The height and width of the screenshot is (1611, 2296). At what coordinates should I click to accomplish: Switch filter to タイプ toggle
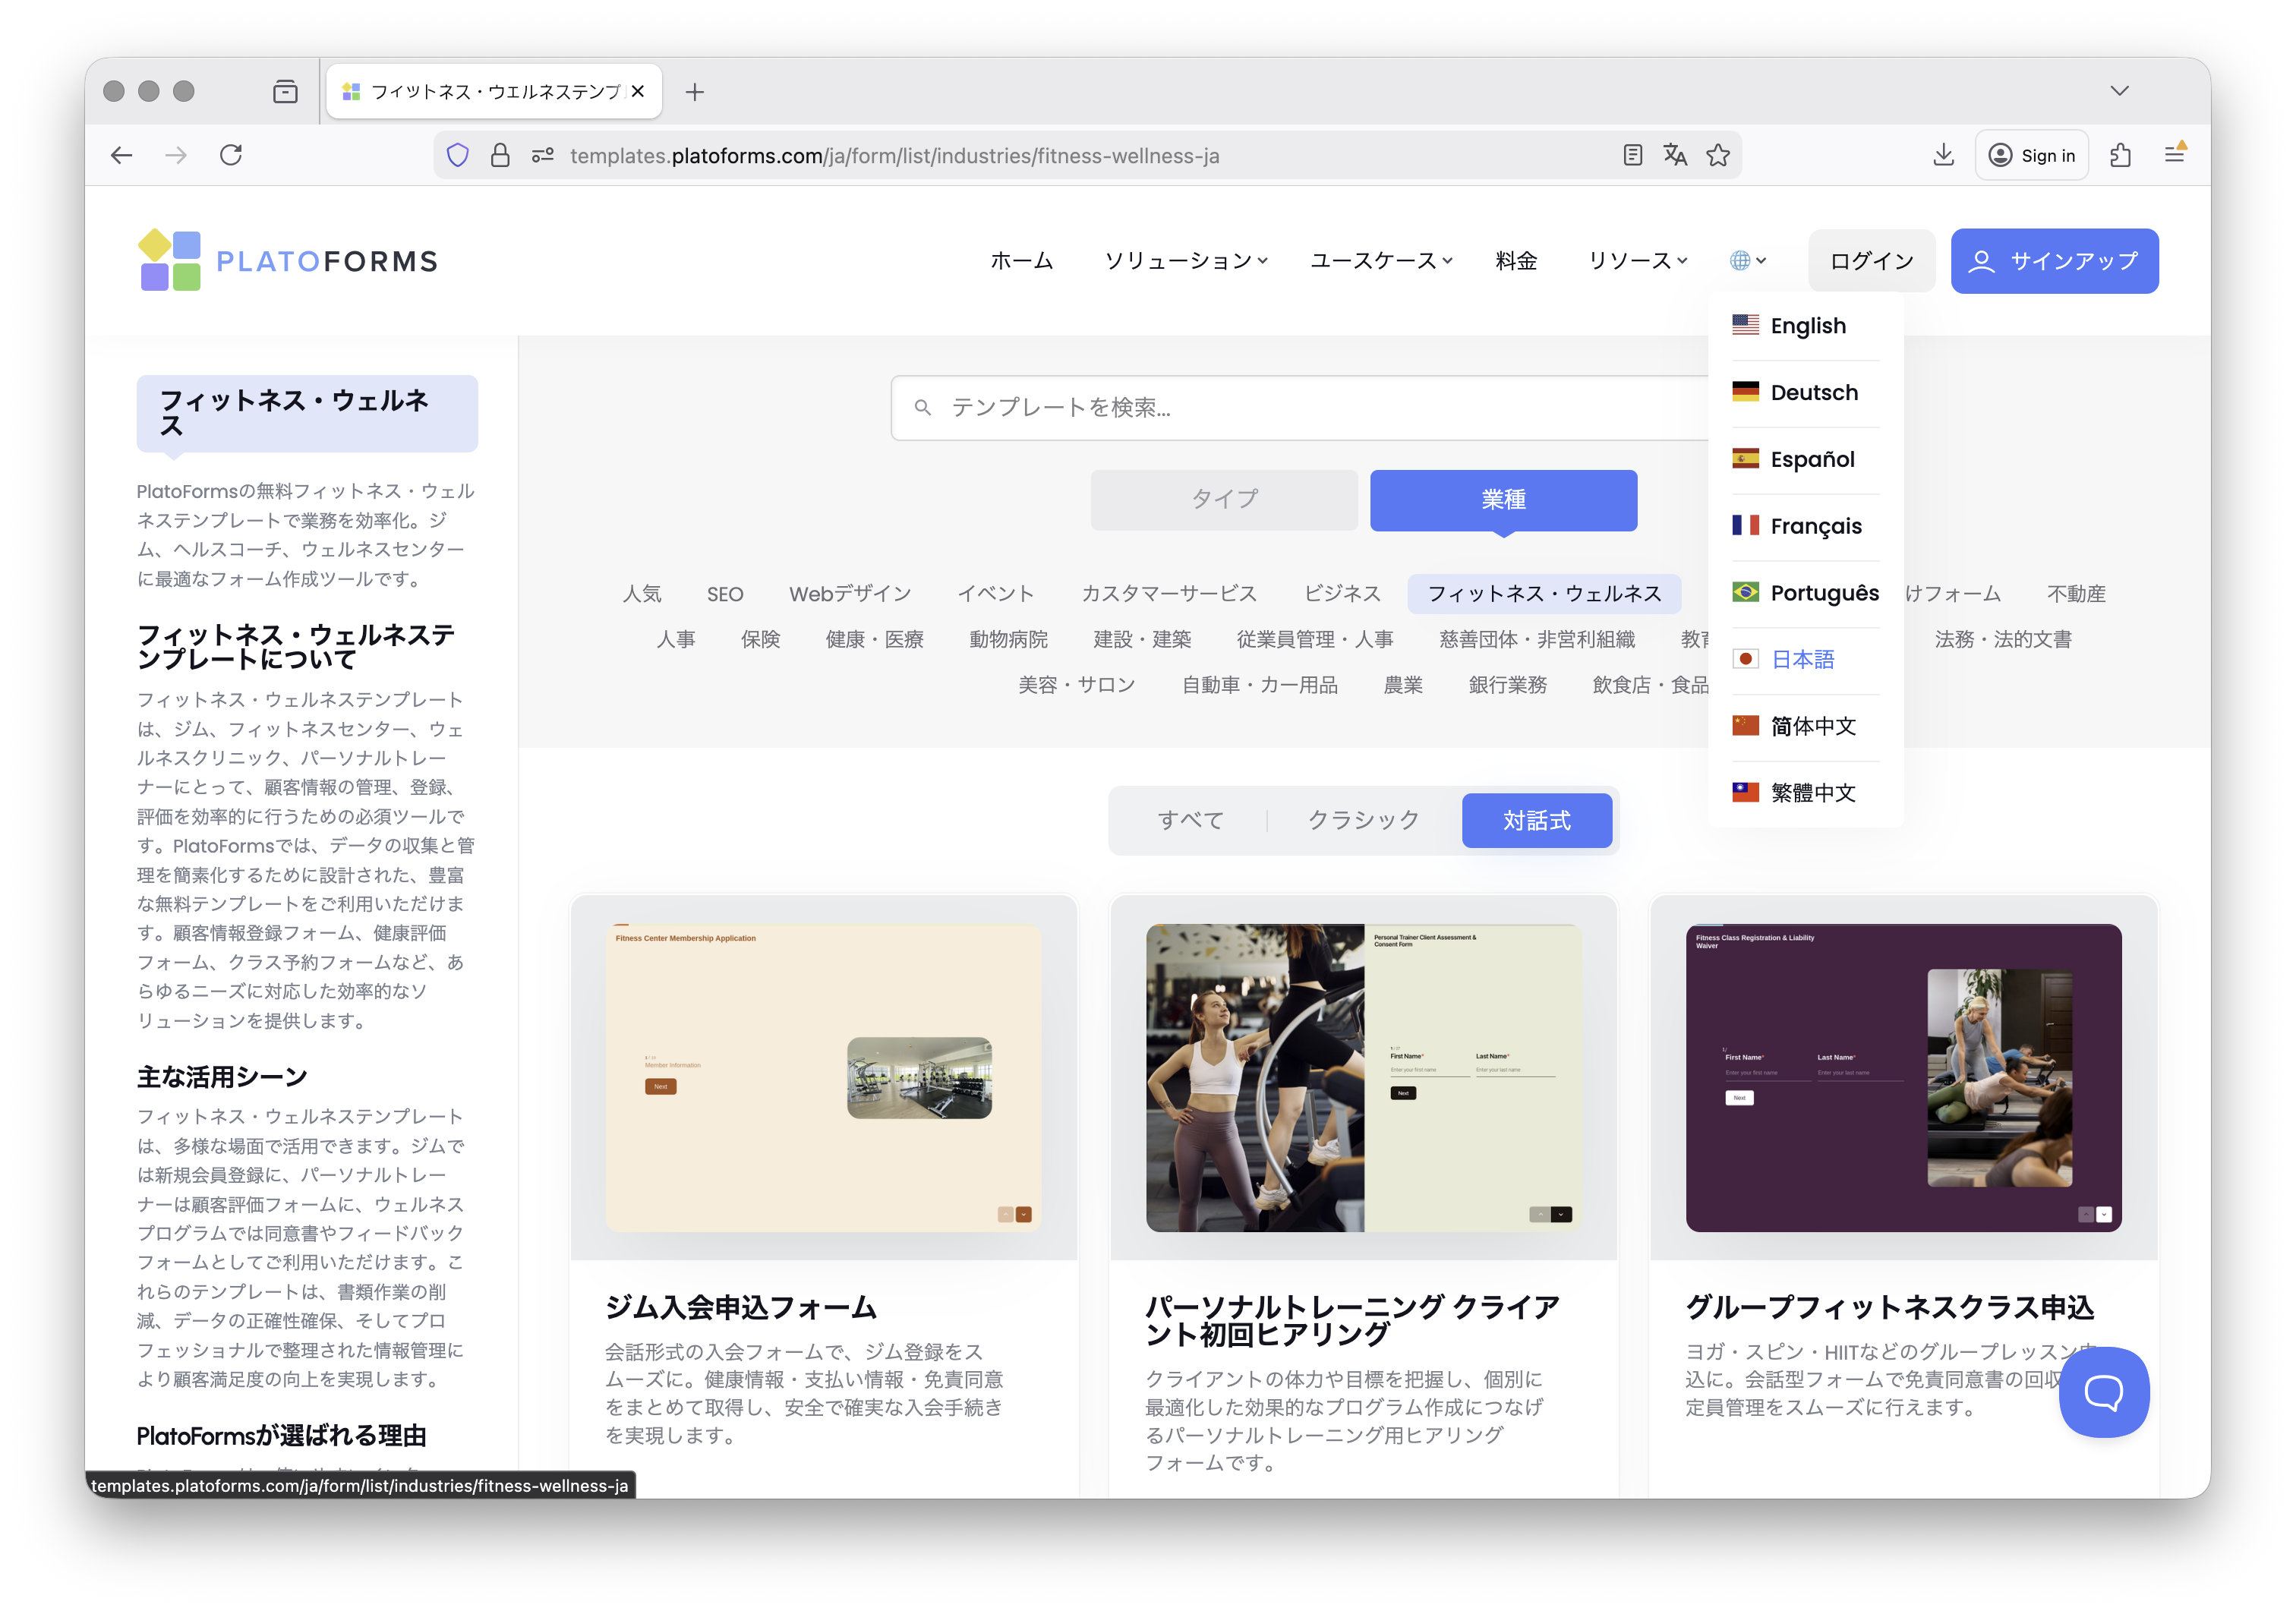click(1223, 499)
